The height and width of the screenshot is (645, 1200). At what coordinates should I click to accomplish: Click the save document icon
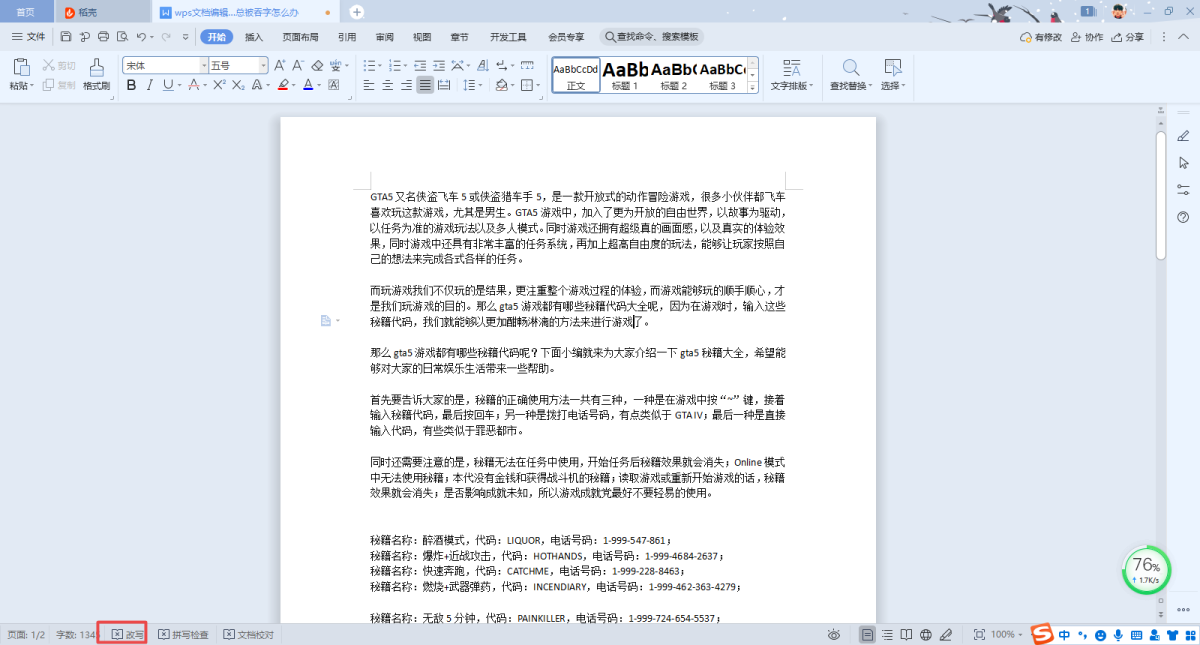point(66,37)
